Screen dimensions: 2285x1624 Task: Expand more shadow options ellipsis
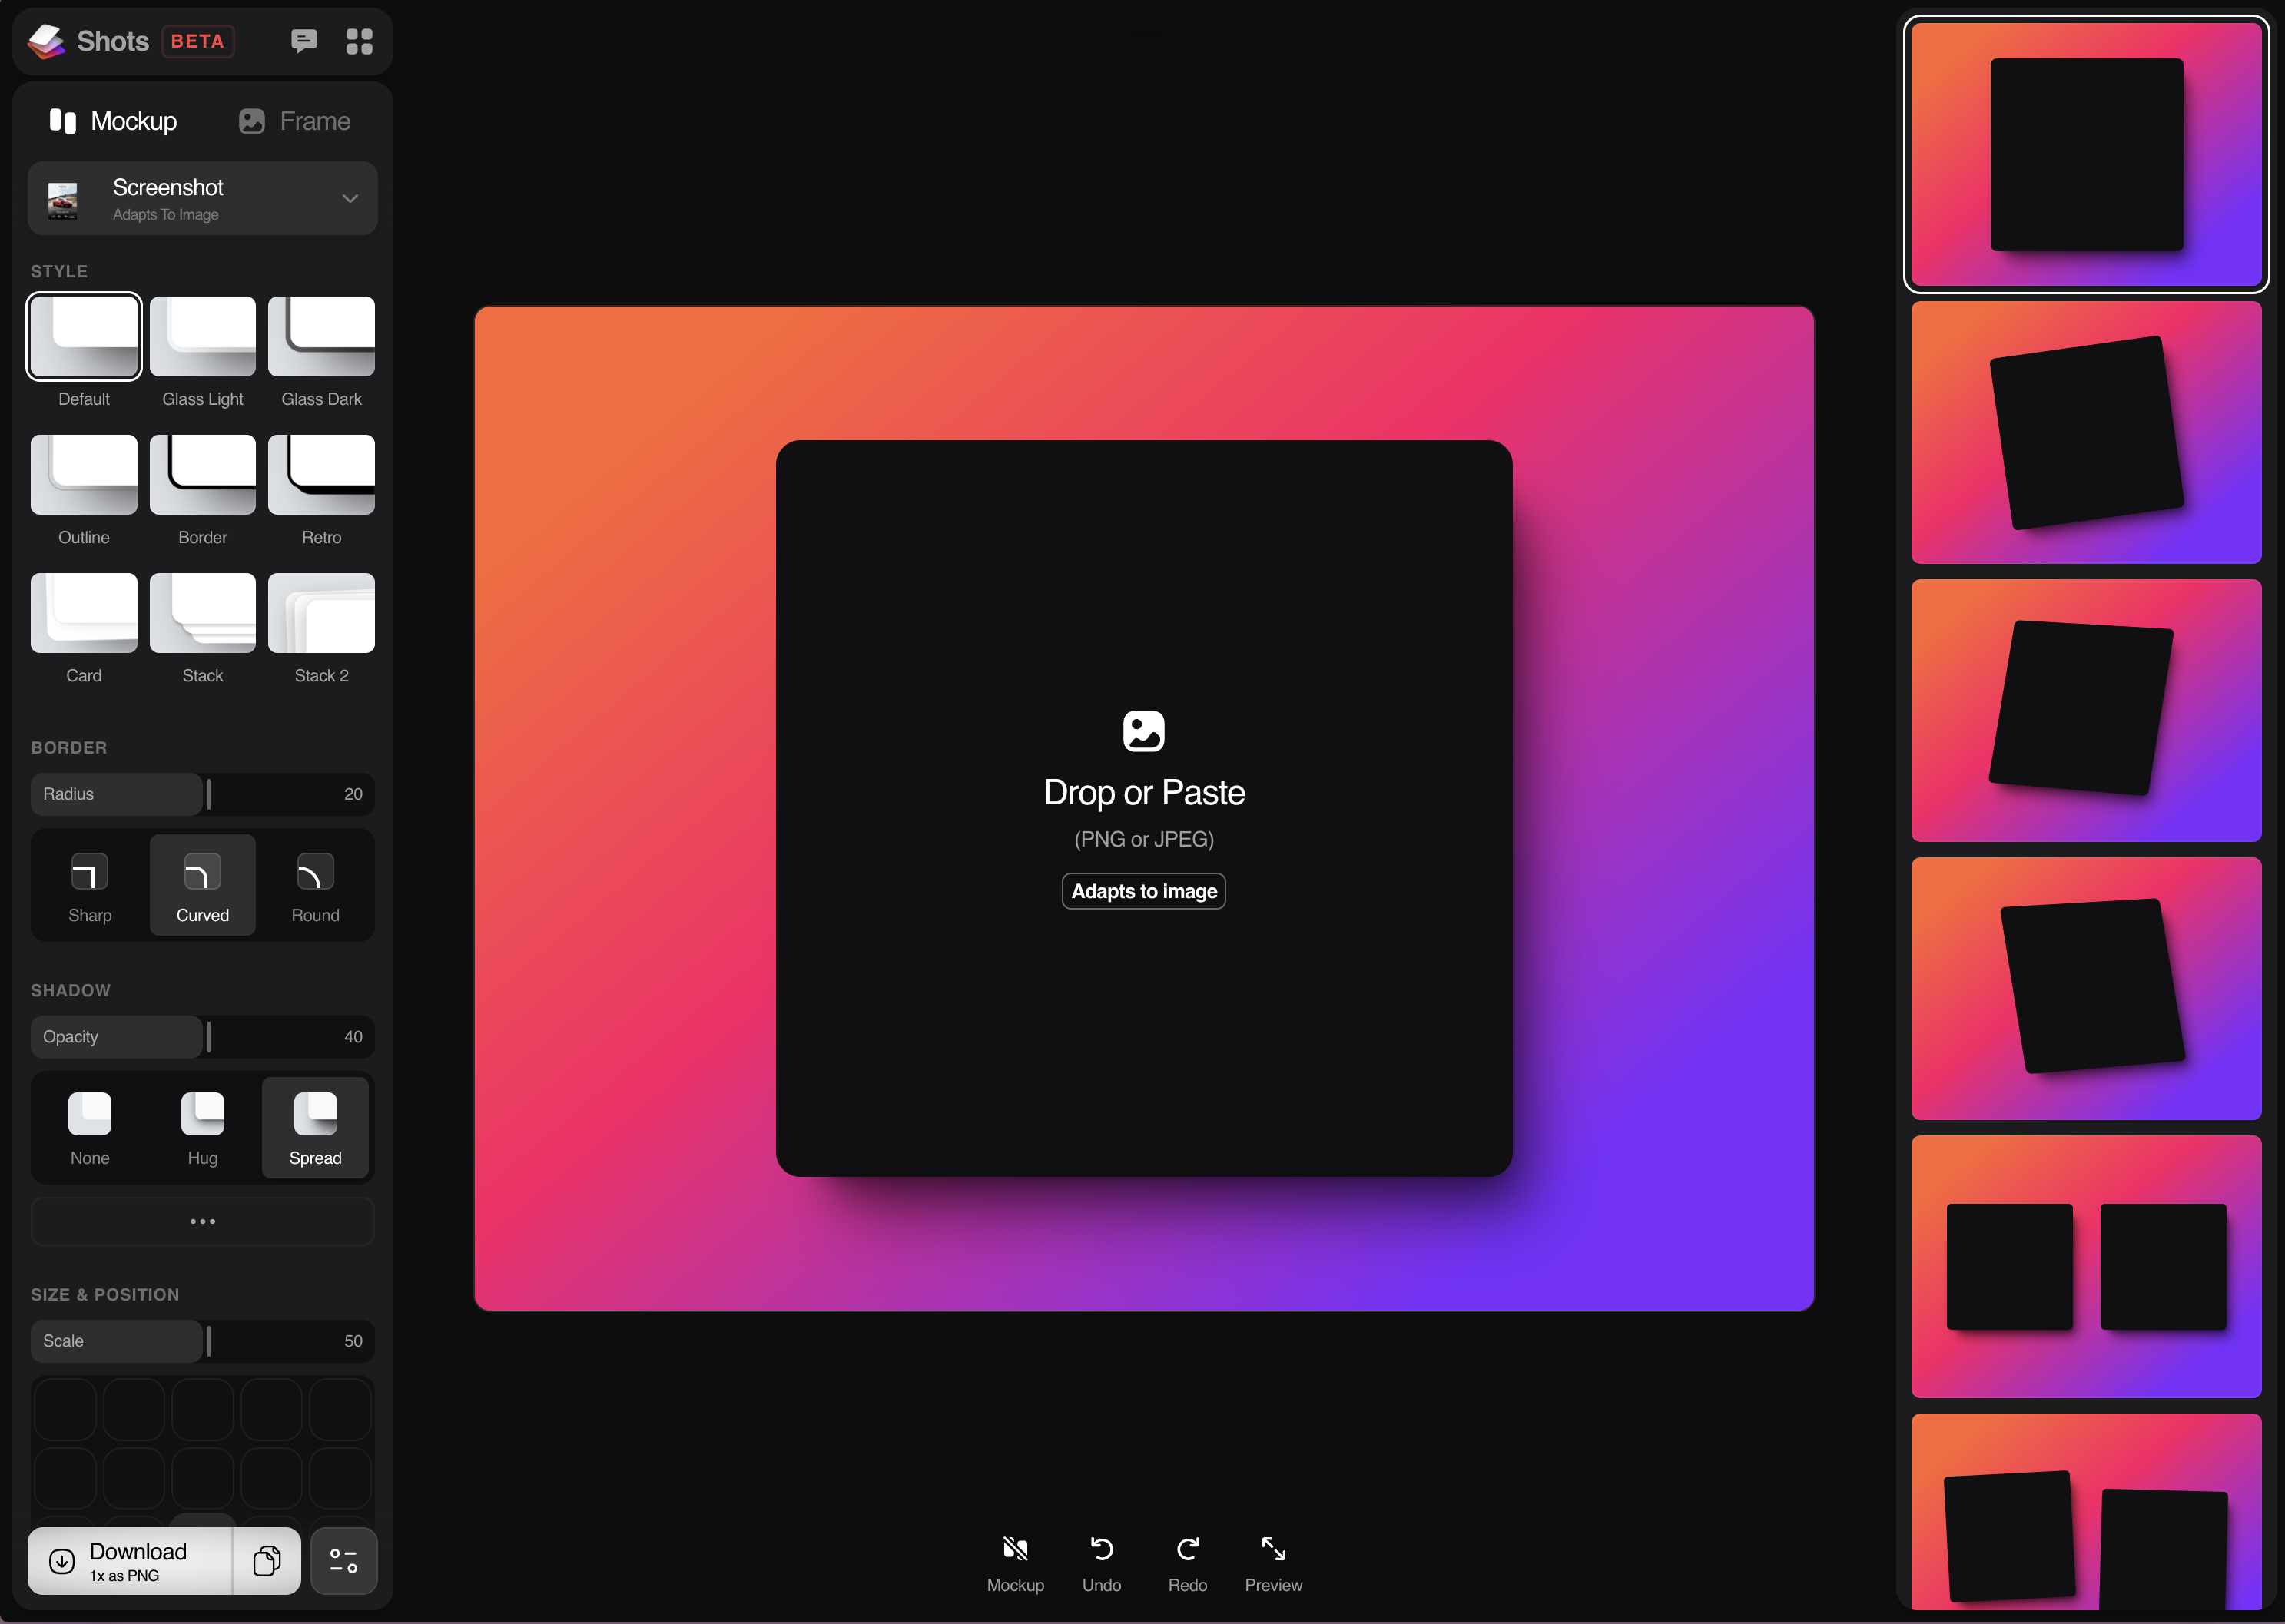pos(203,1221)
